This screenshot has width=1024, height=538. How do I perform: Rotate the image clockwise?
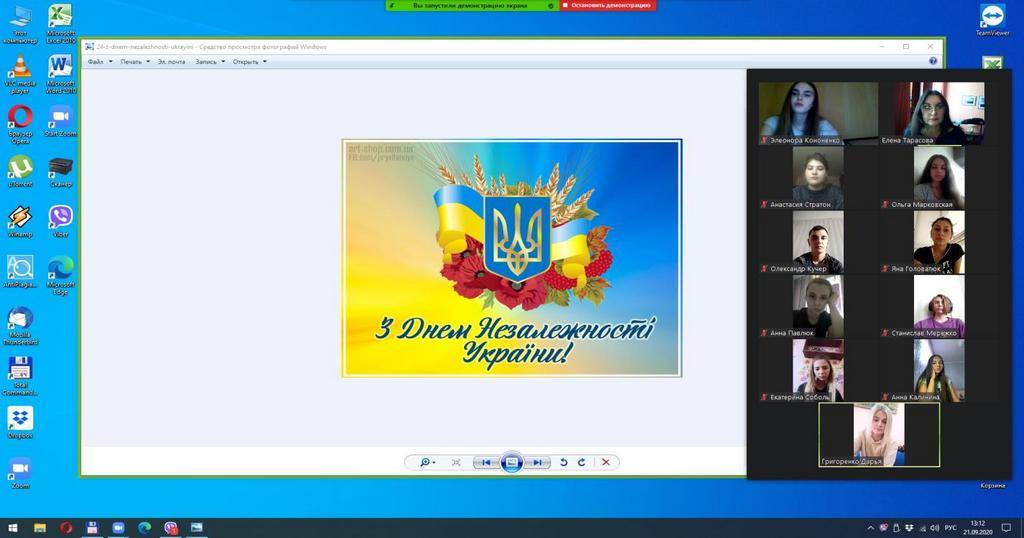[x=581, y=462]
